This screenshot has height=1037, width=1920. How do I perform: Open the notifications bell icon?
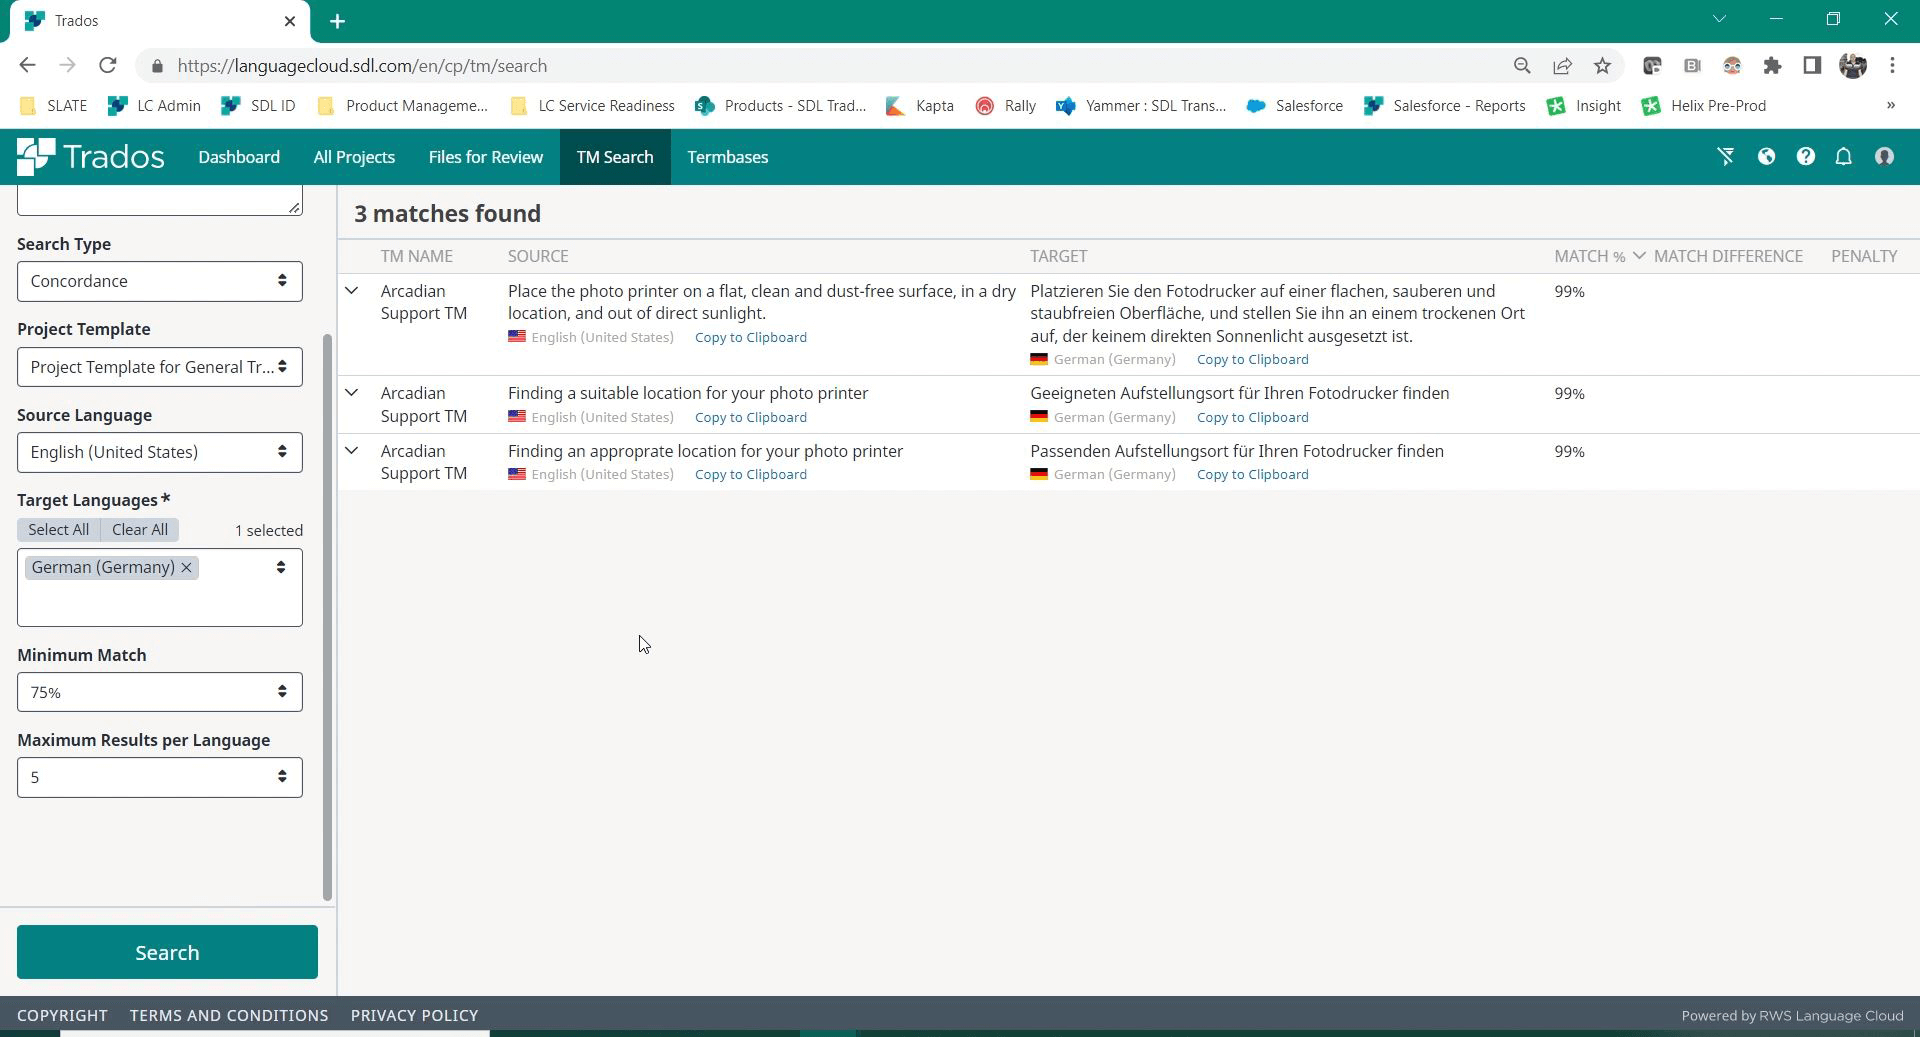pyautogui.click(x=1843, y=157)
